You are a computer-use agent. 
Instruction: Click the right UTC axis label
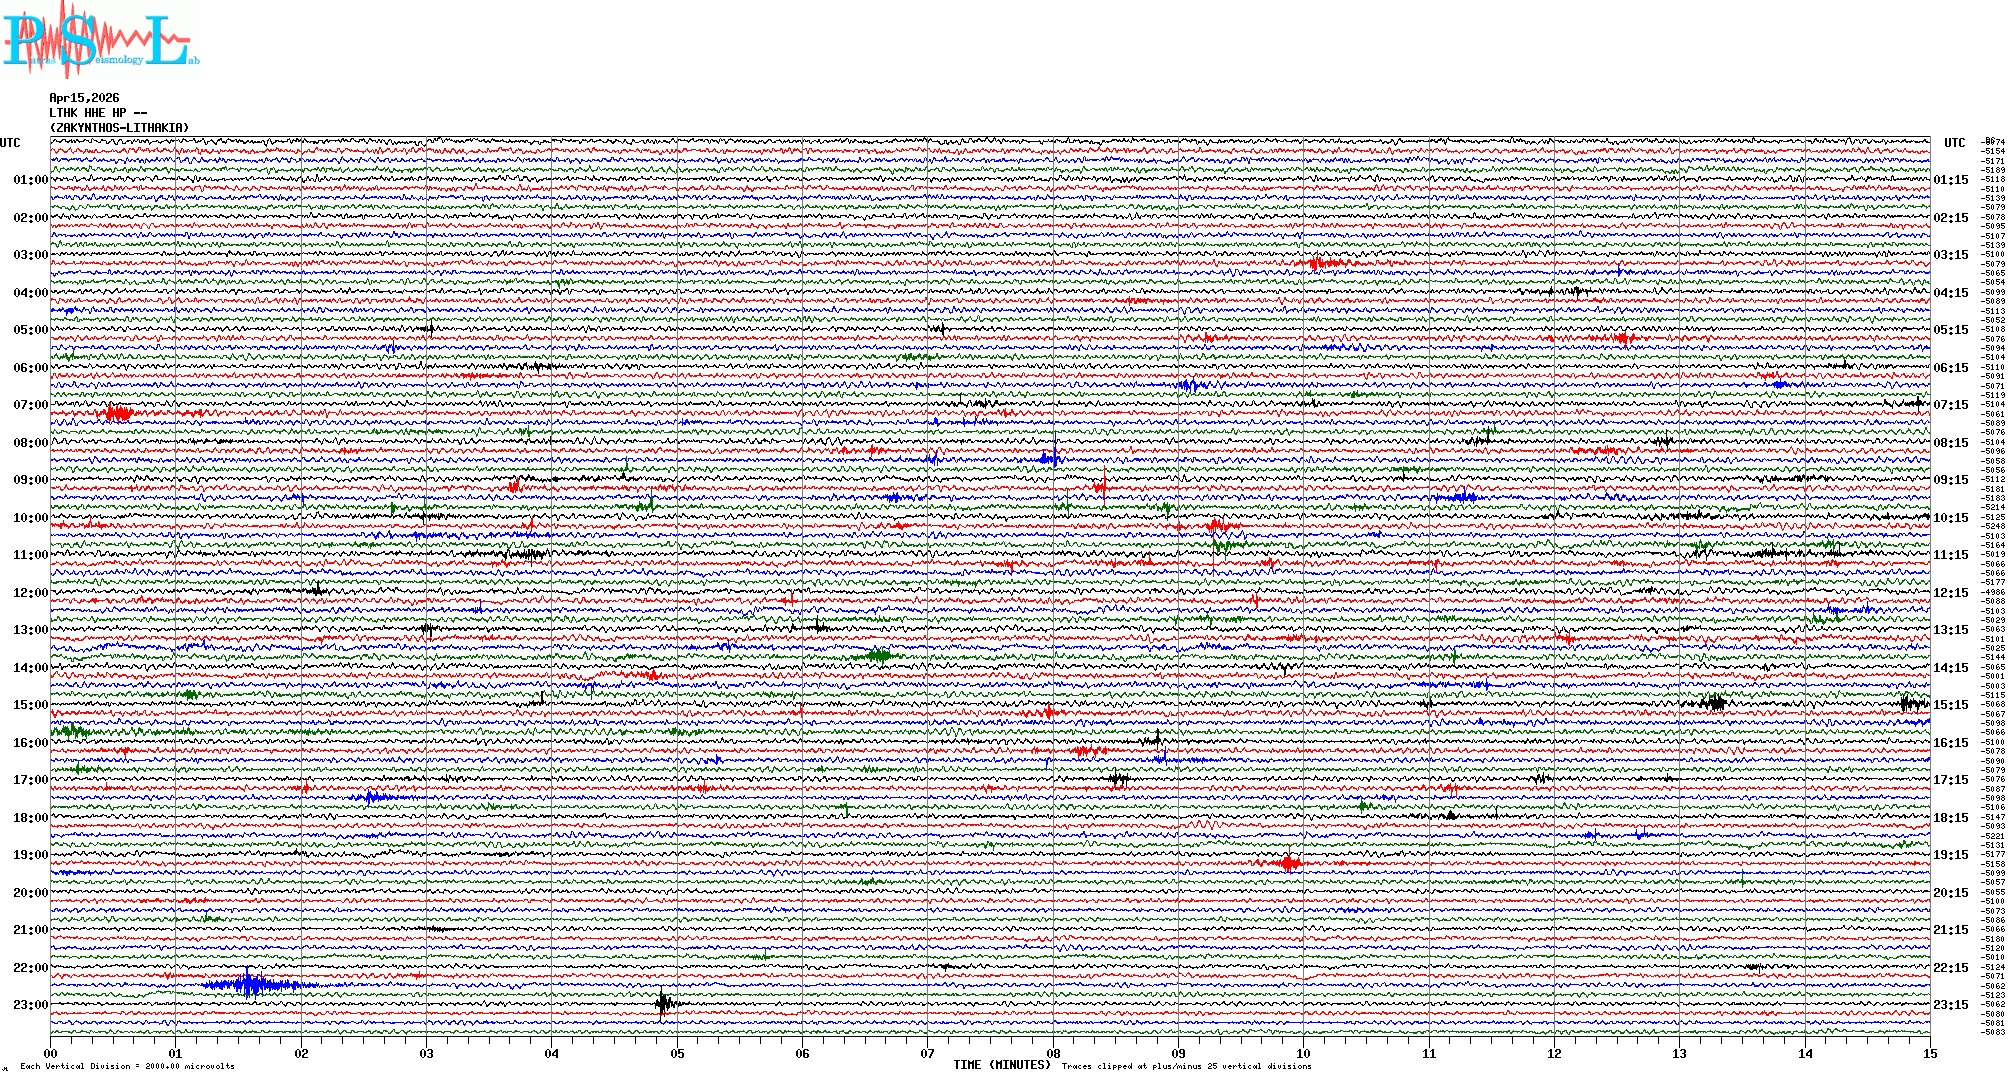1954,143
